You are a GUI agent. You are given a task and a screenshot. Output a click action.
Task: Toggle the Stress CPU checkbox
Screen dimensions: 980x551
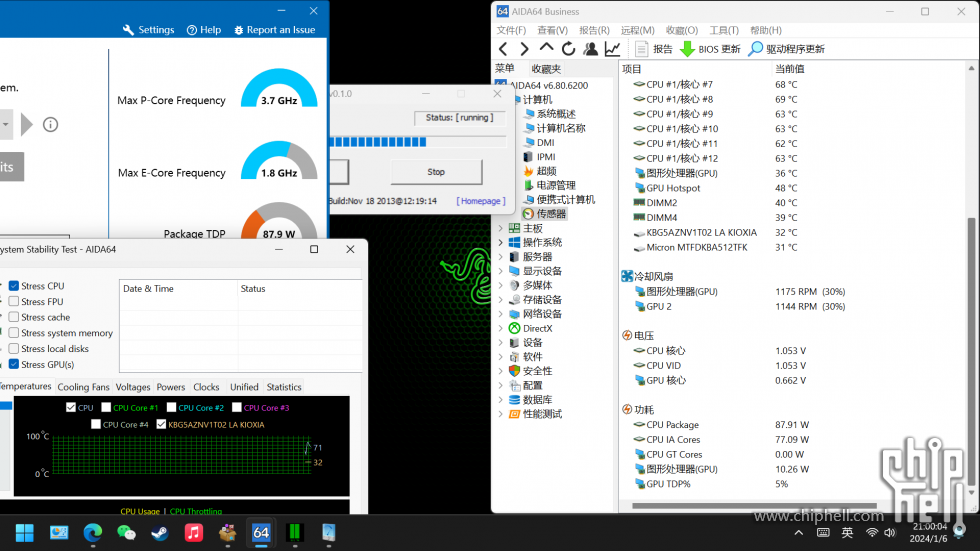coord(14,285)
